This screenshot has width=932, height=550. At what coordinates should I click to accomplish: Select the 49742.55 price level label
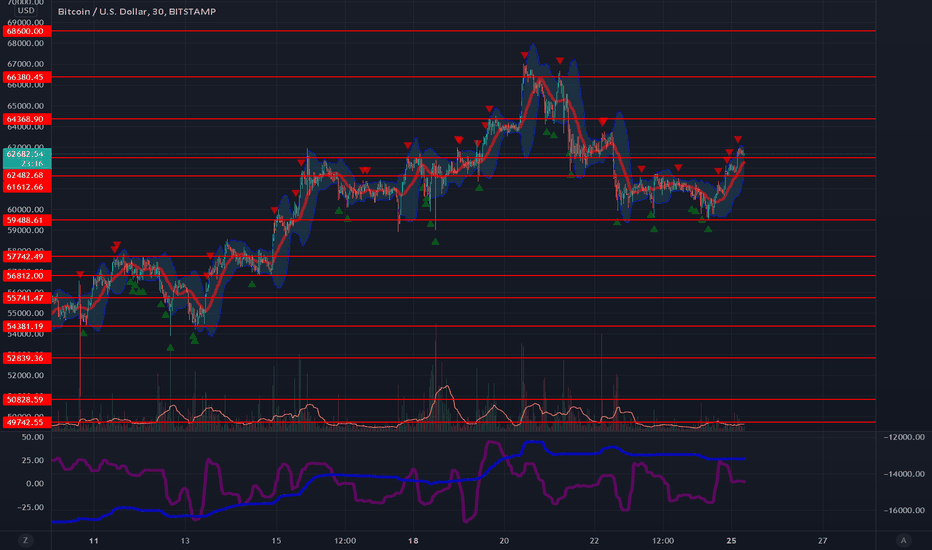(26, 422)
